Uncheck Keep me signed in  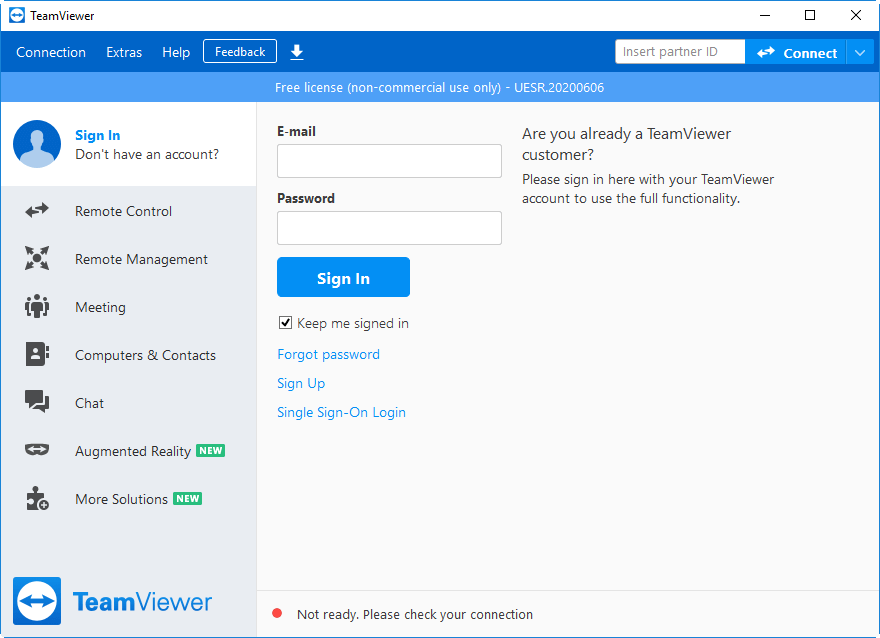(285, 323)
